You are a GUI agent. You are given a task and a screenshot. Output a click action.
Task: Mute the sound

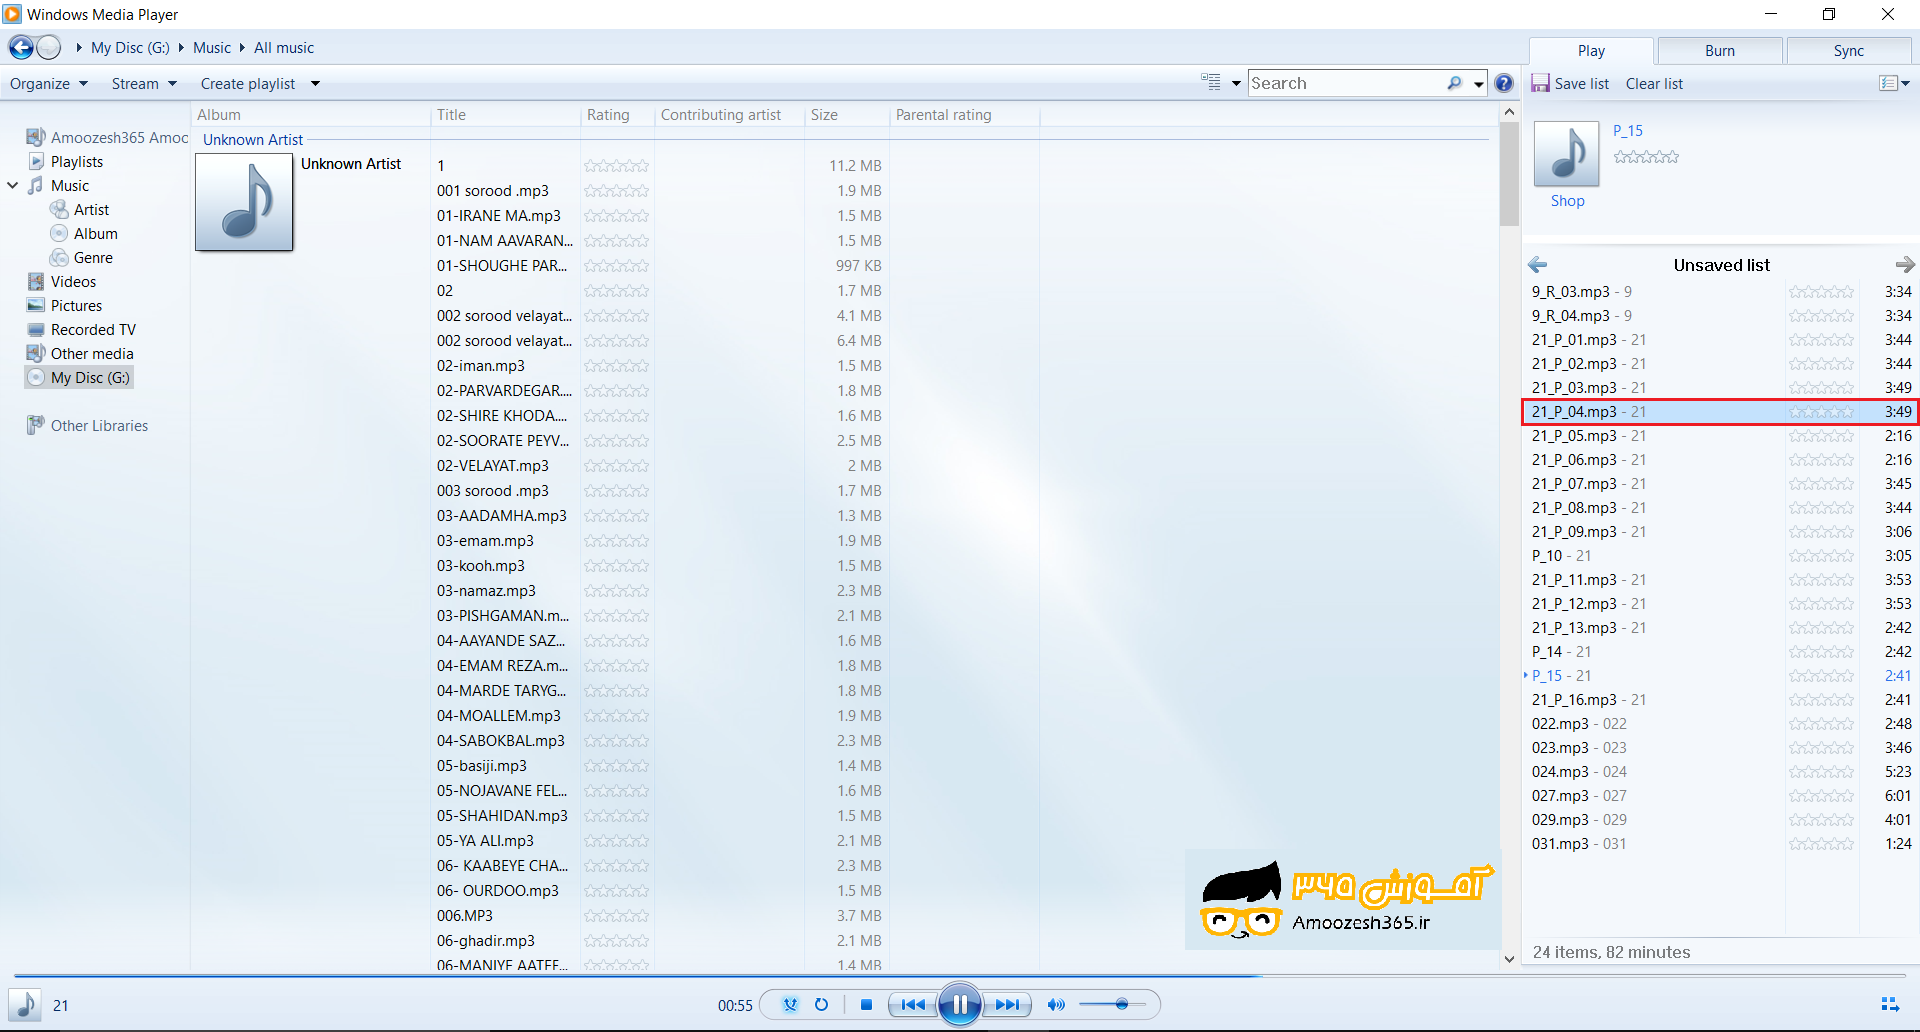1056,1005
